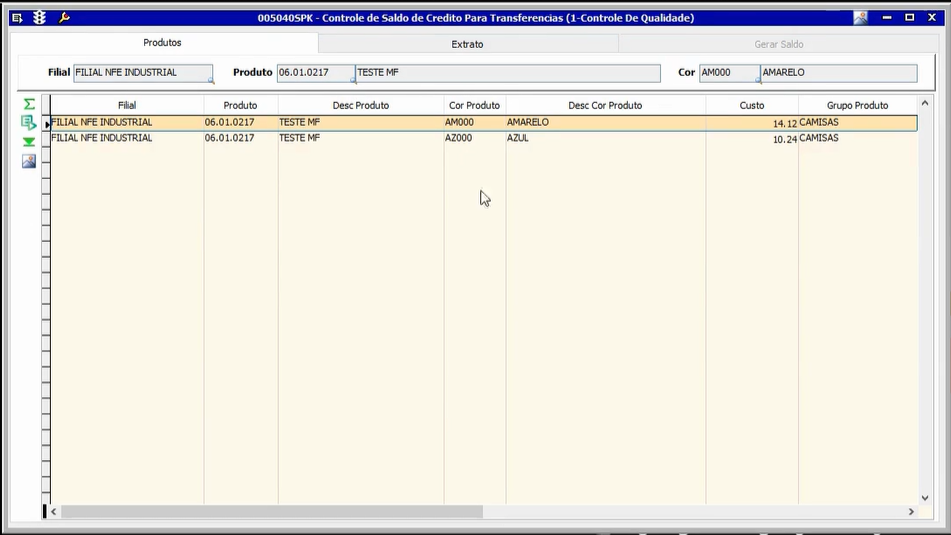Click FILIAL NFE INDUSTRIAL in the AZUL row

pyautogui.click(x=127, y=138)
